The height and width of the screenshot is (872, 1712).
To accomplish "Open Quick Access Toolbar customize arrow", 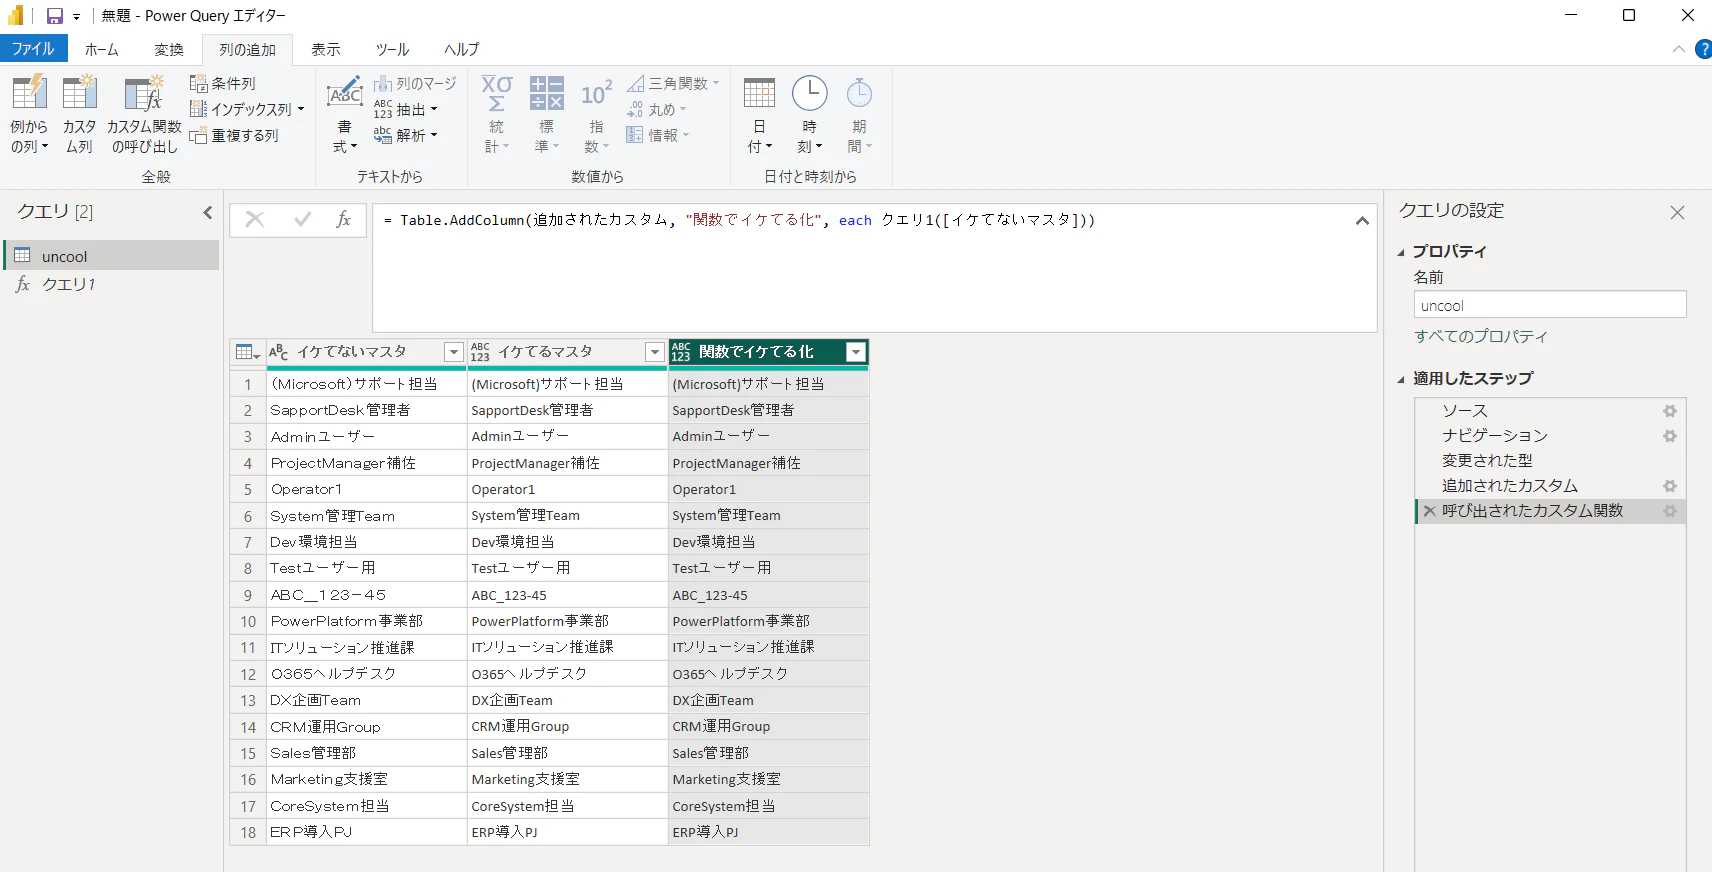I will 76,17.
